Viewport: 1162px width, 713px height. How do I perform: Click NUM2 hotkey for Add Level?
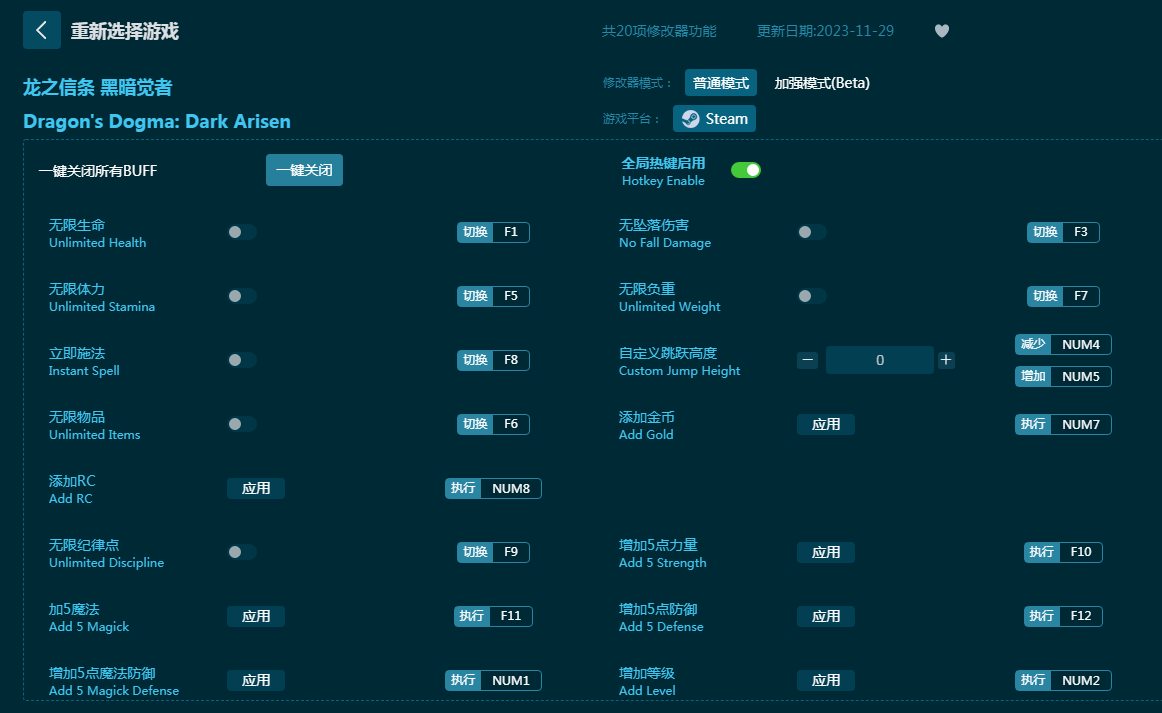(1063, 680)
